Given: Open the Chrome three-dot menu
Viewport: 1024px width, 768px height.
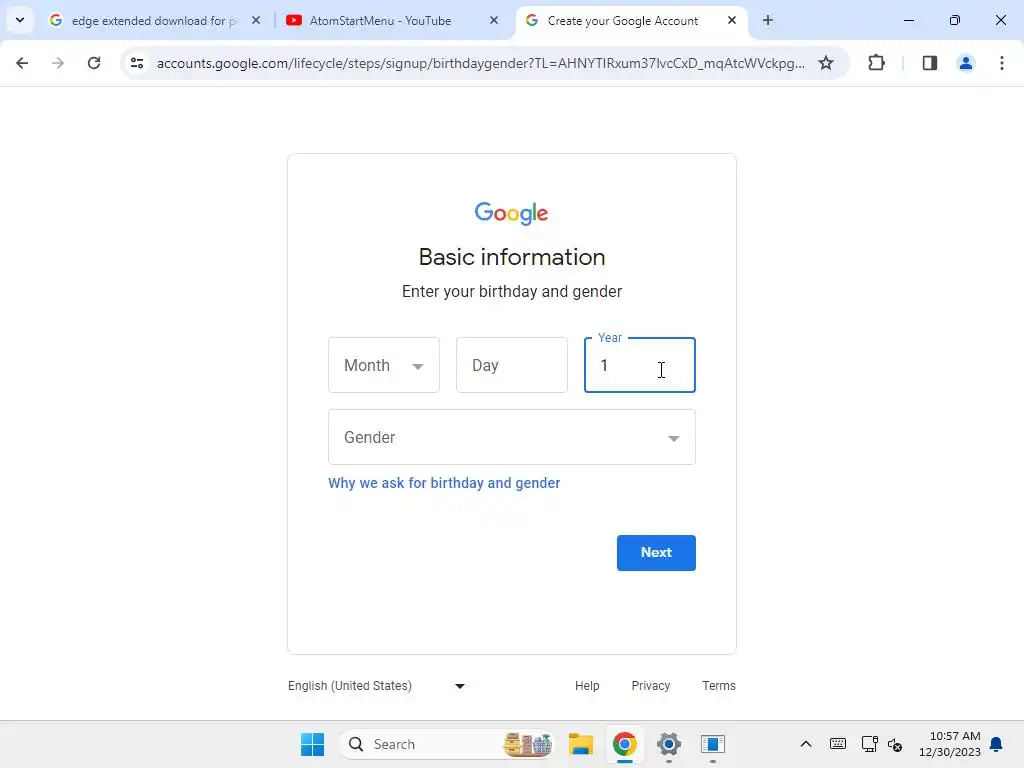Looking at the screenshot, I should click(1002, 63).
